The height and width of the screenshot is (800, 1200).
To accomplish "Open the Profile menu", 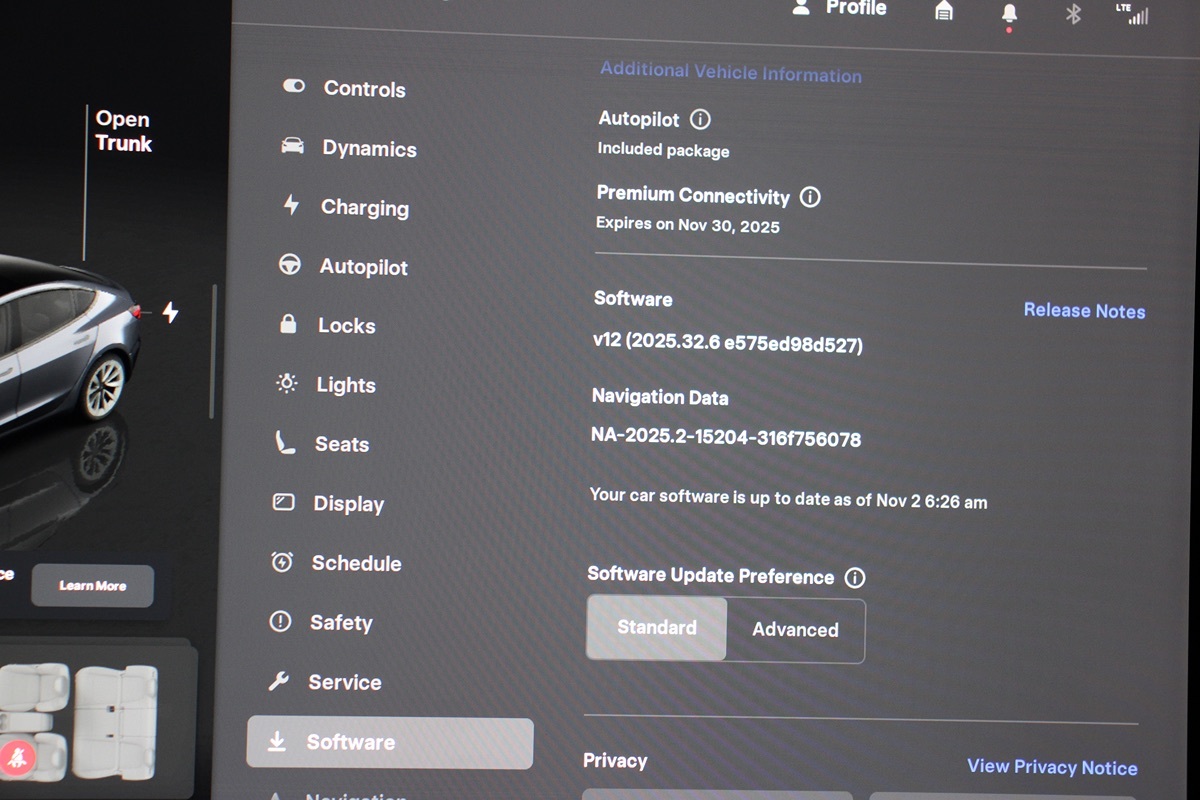I will click(840, 8).
